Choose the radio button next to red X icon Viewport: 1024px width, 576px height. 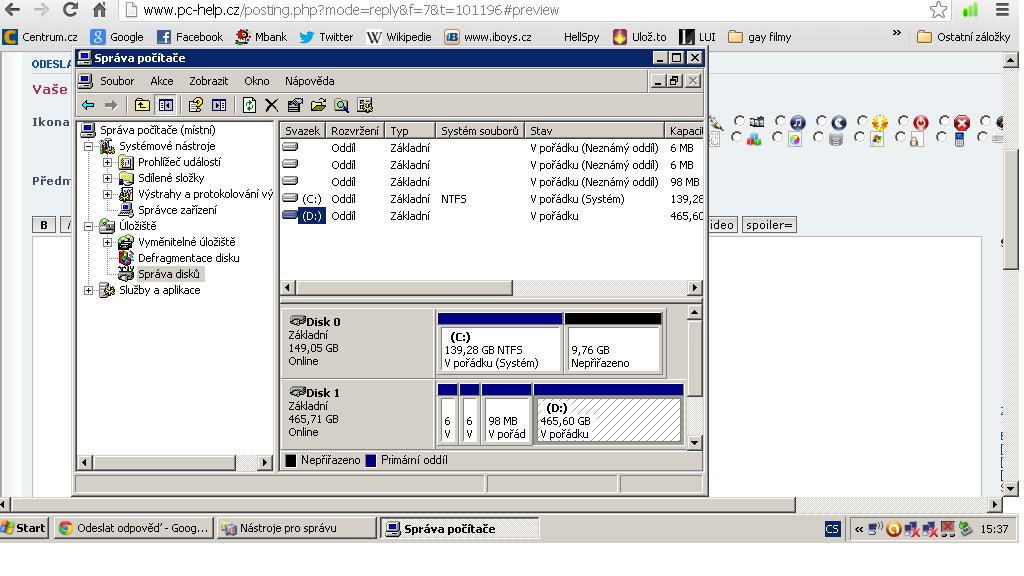point(945,122)
